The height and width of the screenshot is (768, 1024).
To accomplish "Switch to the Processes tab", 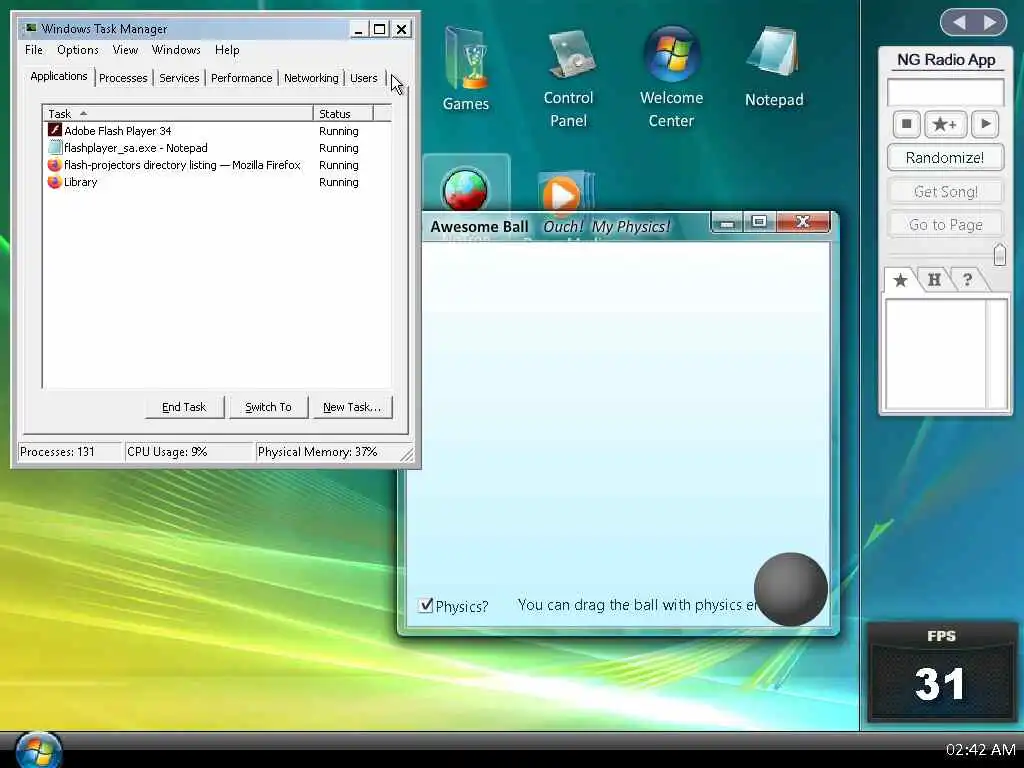I will click(x=123, y=78).
